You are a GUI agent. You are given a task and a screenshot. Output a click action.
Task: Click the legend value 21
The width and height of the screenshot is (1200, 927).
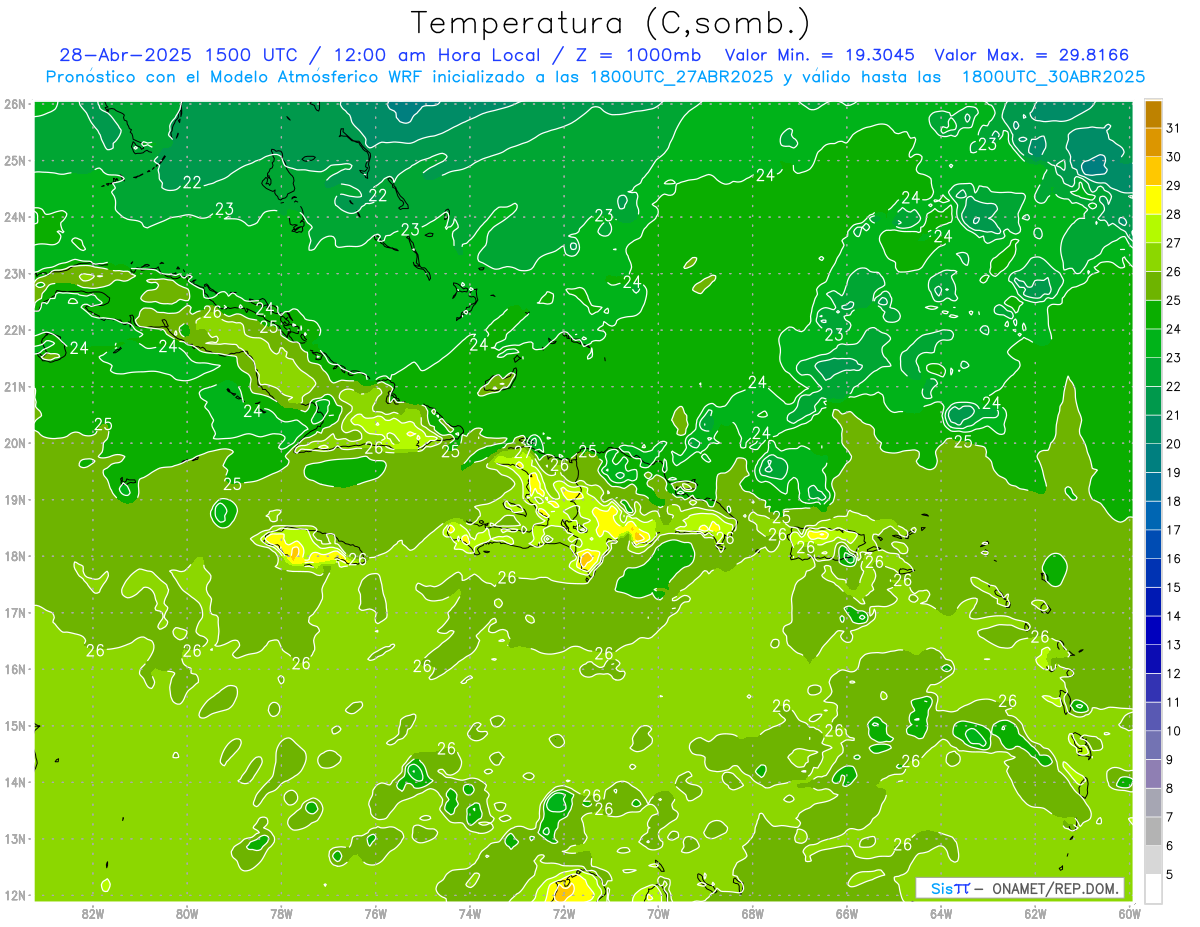click(x=1174, y=415)
